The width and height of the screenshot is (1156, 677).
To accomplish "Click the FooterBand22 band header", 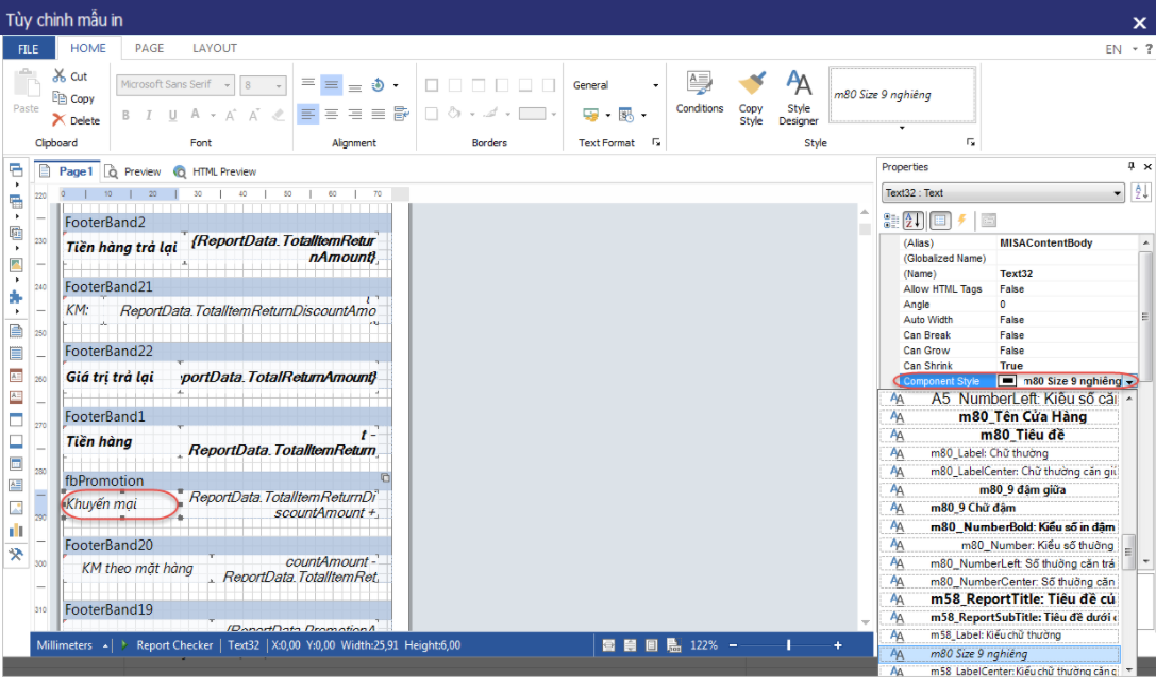I will click(227, 351).
